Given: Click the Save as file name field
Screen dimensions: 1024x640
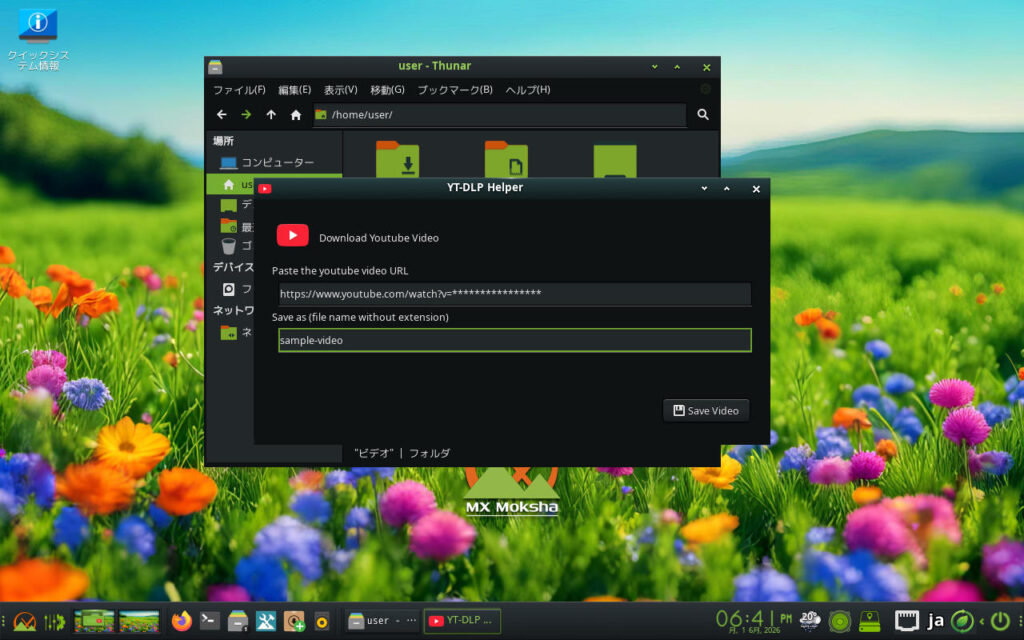Looking at the screenshot, I should click(515, 340).
